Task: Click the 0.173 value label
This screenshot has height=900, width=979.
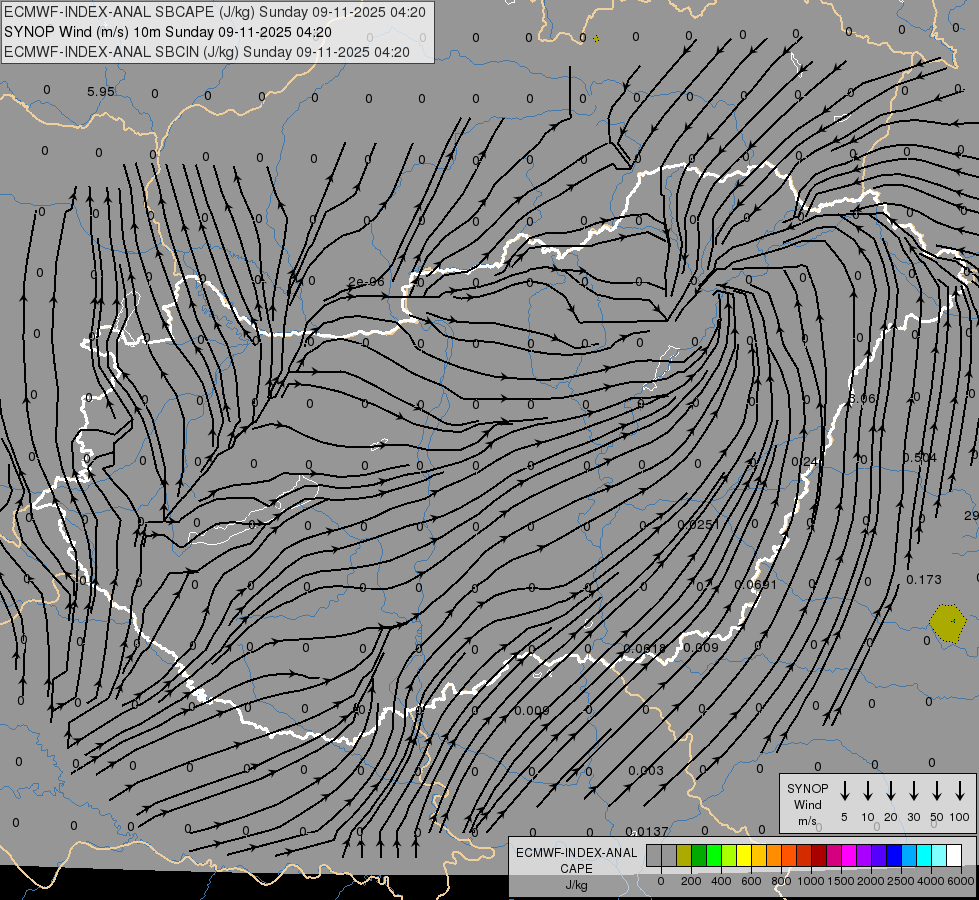Action: pos(923,580)
